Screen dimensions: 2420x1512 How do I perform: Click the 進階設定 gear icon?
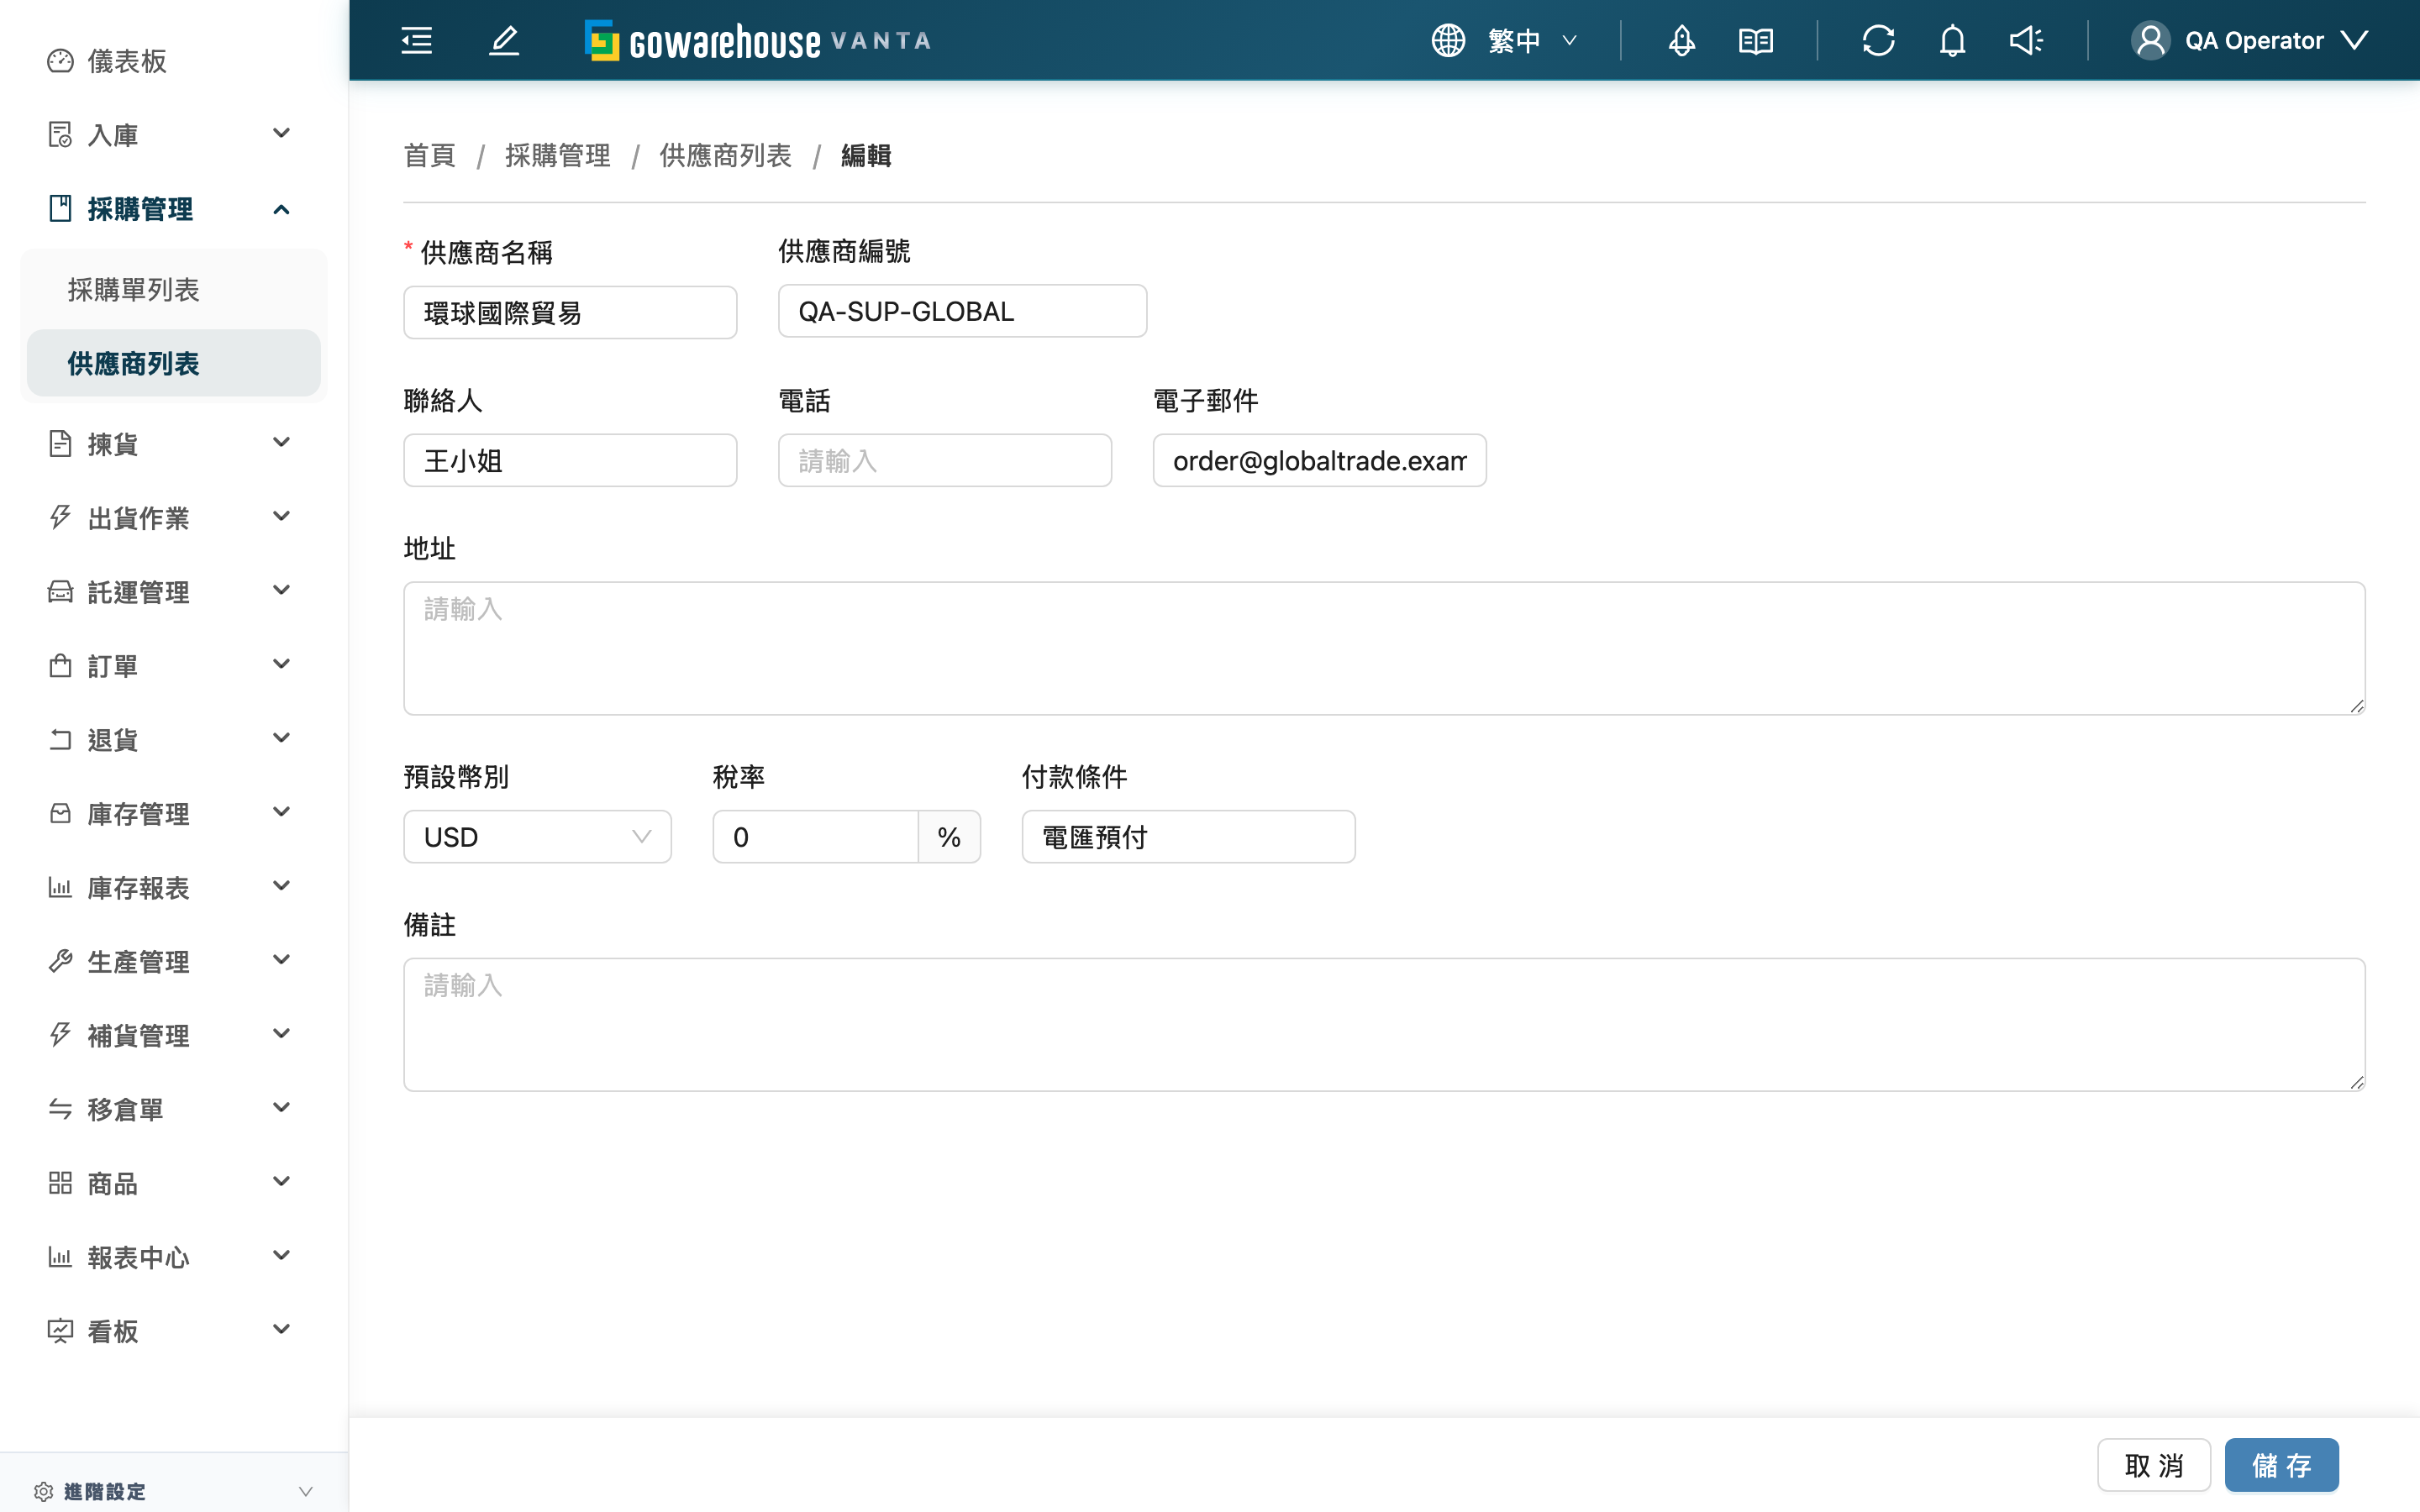[x=43, y=1491]
